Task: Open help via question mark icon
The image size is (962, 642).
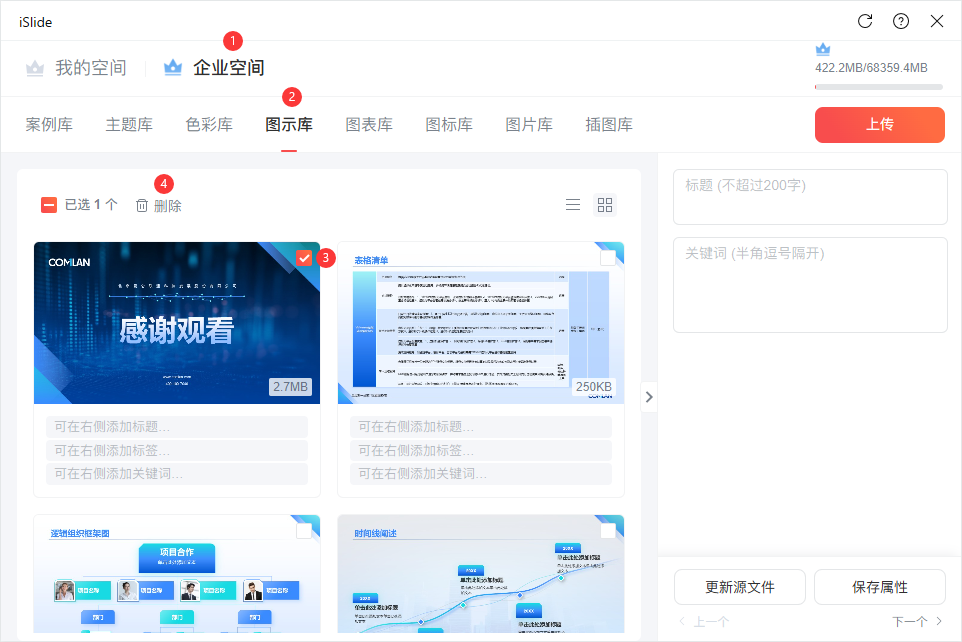Action: pos(901,21)
